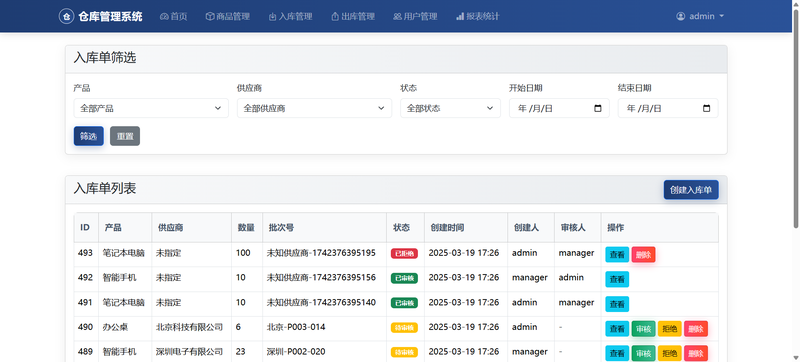Approve entry 489 with 审核 button
This screenshot has height=362, width=800.
643,353
